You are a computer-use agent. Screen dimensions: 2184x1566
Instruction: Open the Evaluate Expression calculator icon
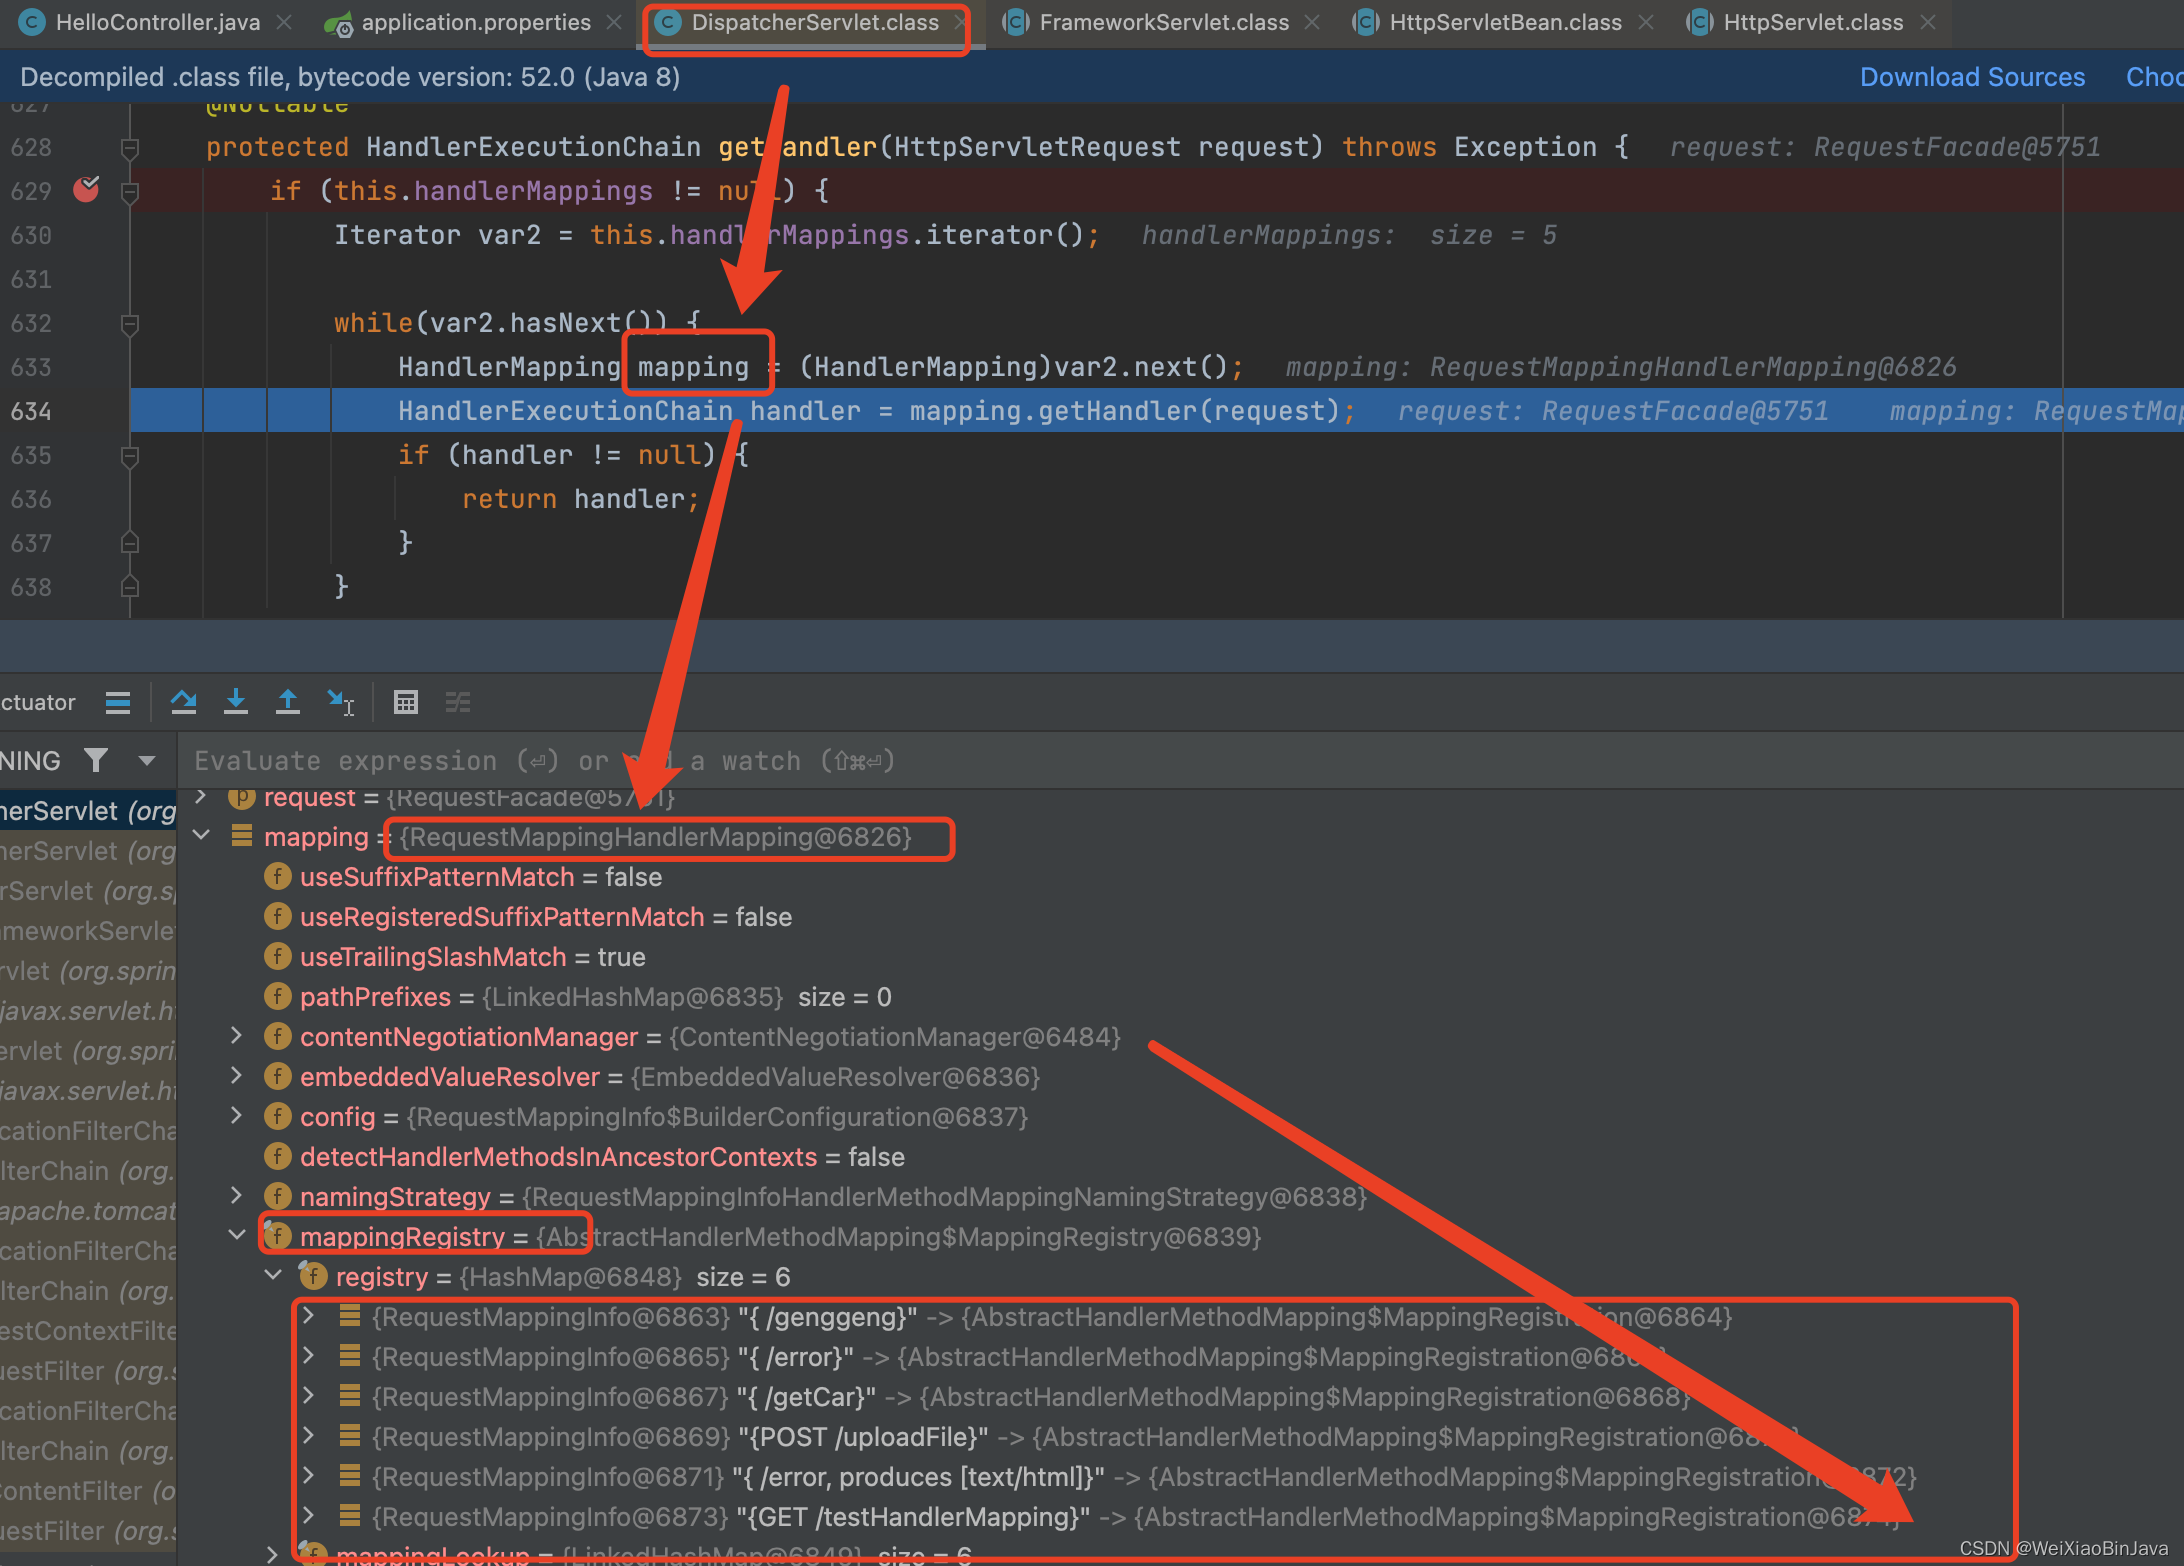[x=405, y=702]
